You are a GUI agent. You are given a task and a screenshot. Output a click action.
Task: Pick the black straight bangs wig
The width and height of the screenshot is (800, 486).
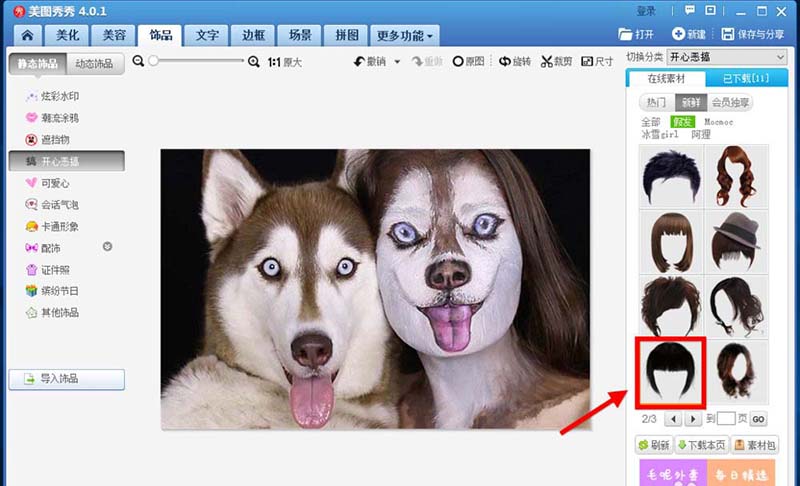[x=671, y=372]
